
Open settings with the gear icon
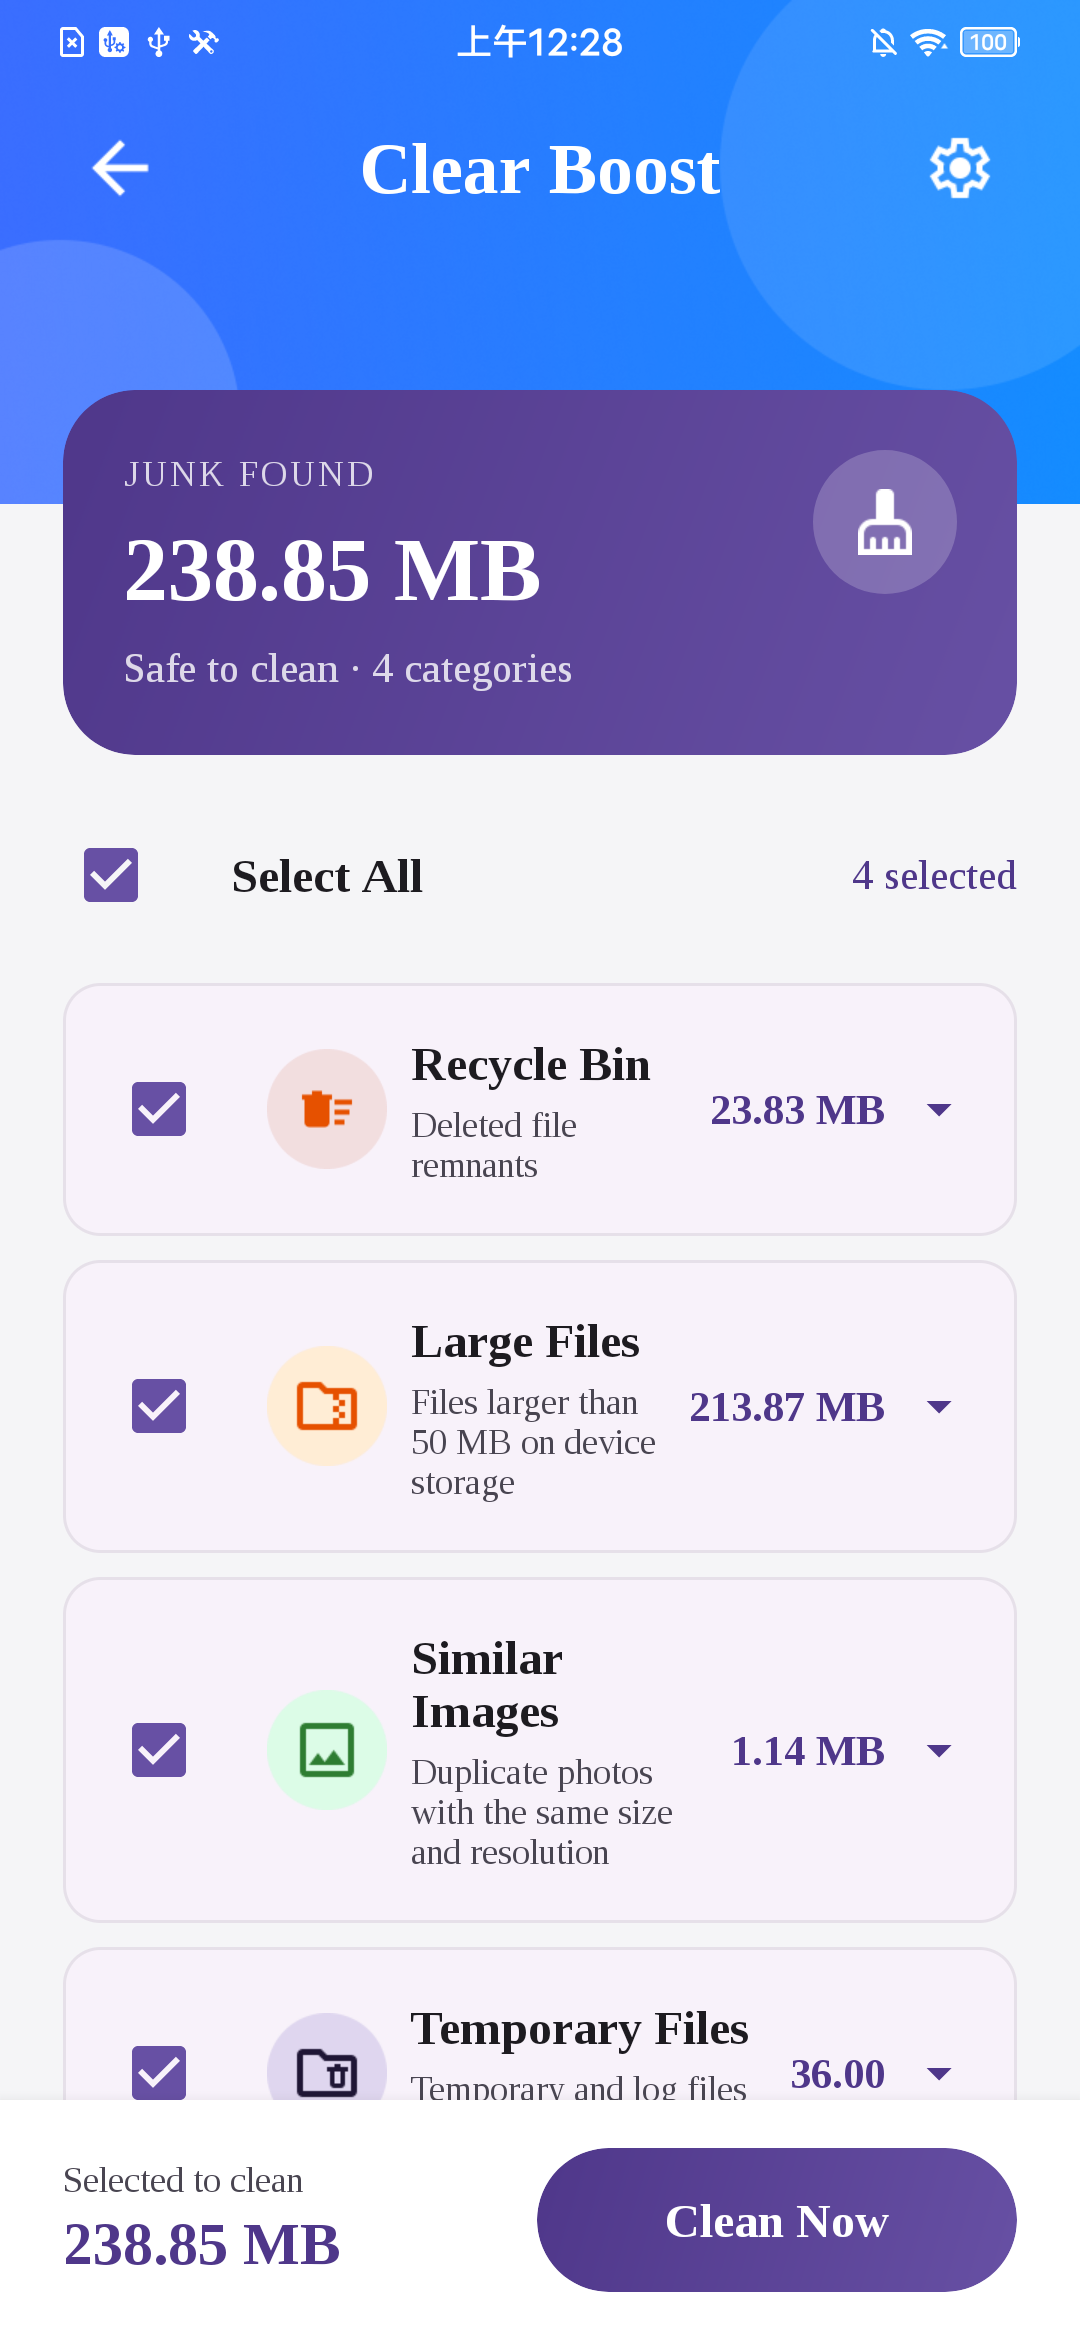(x=959, y=168)
